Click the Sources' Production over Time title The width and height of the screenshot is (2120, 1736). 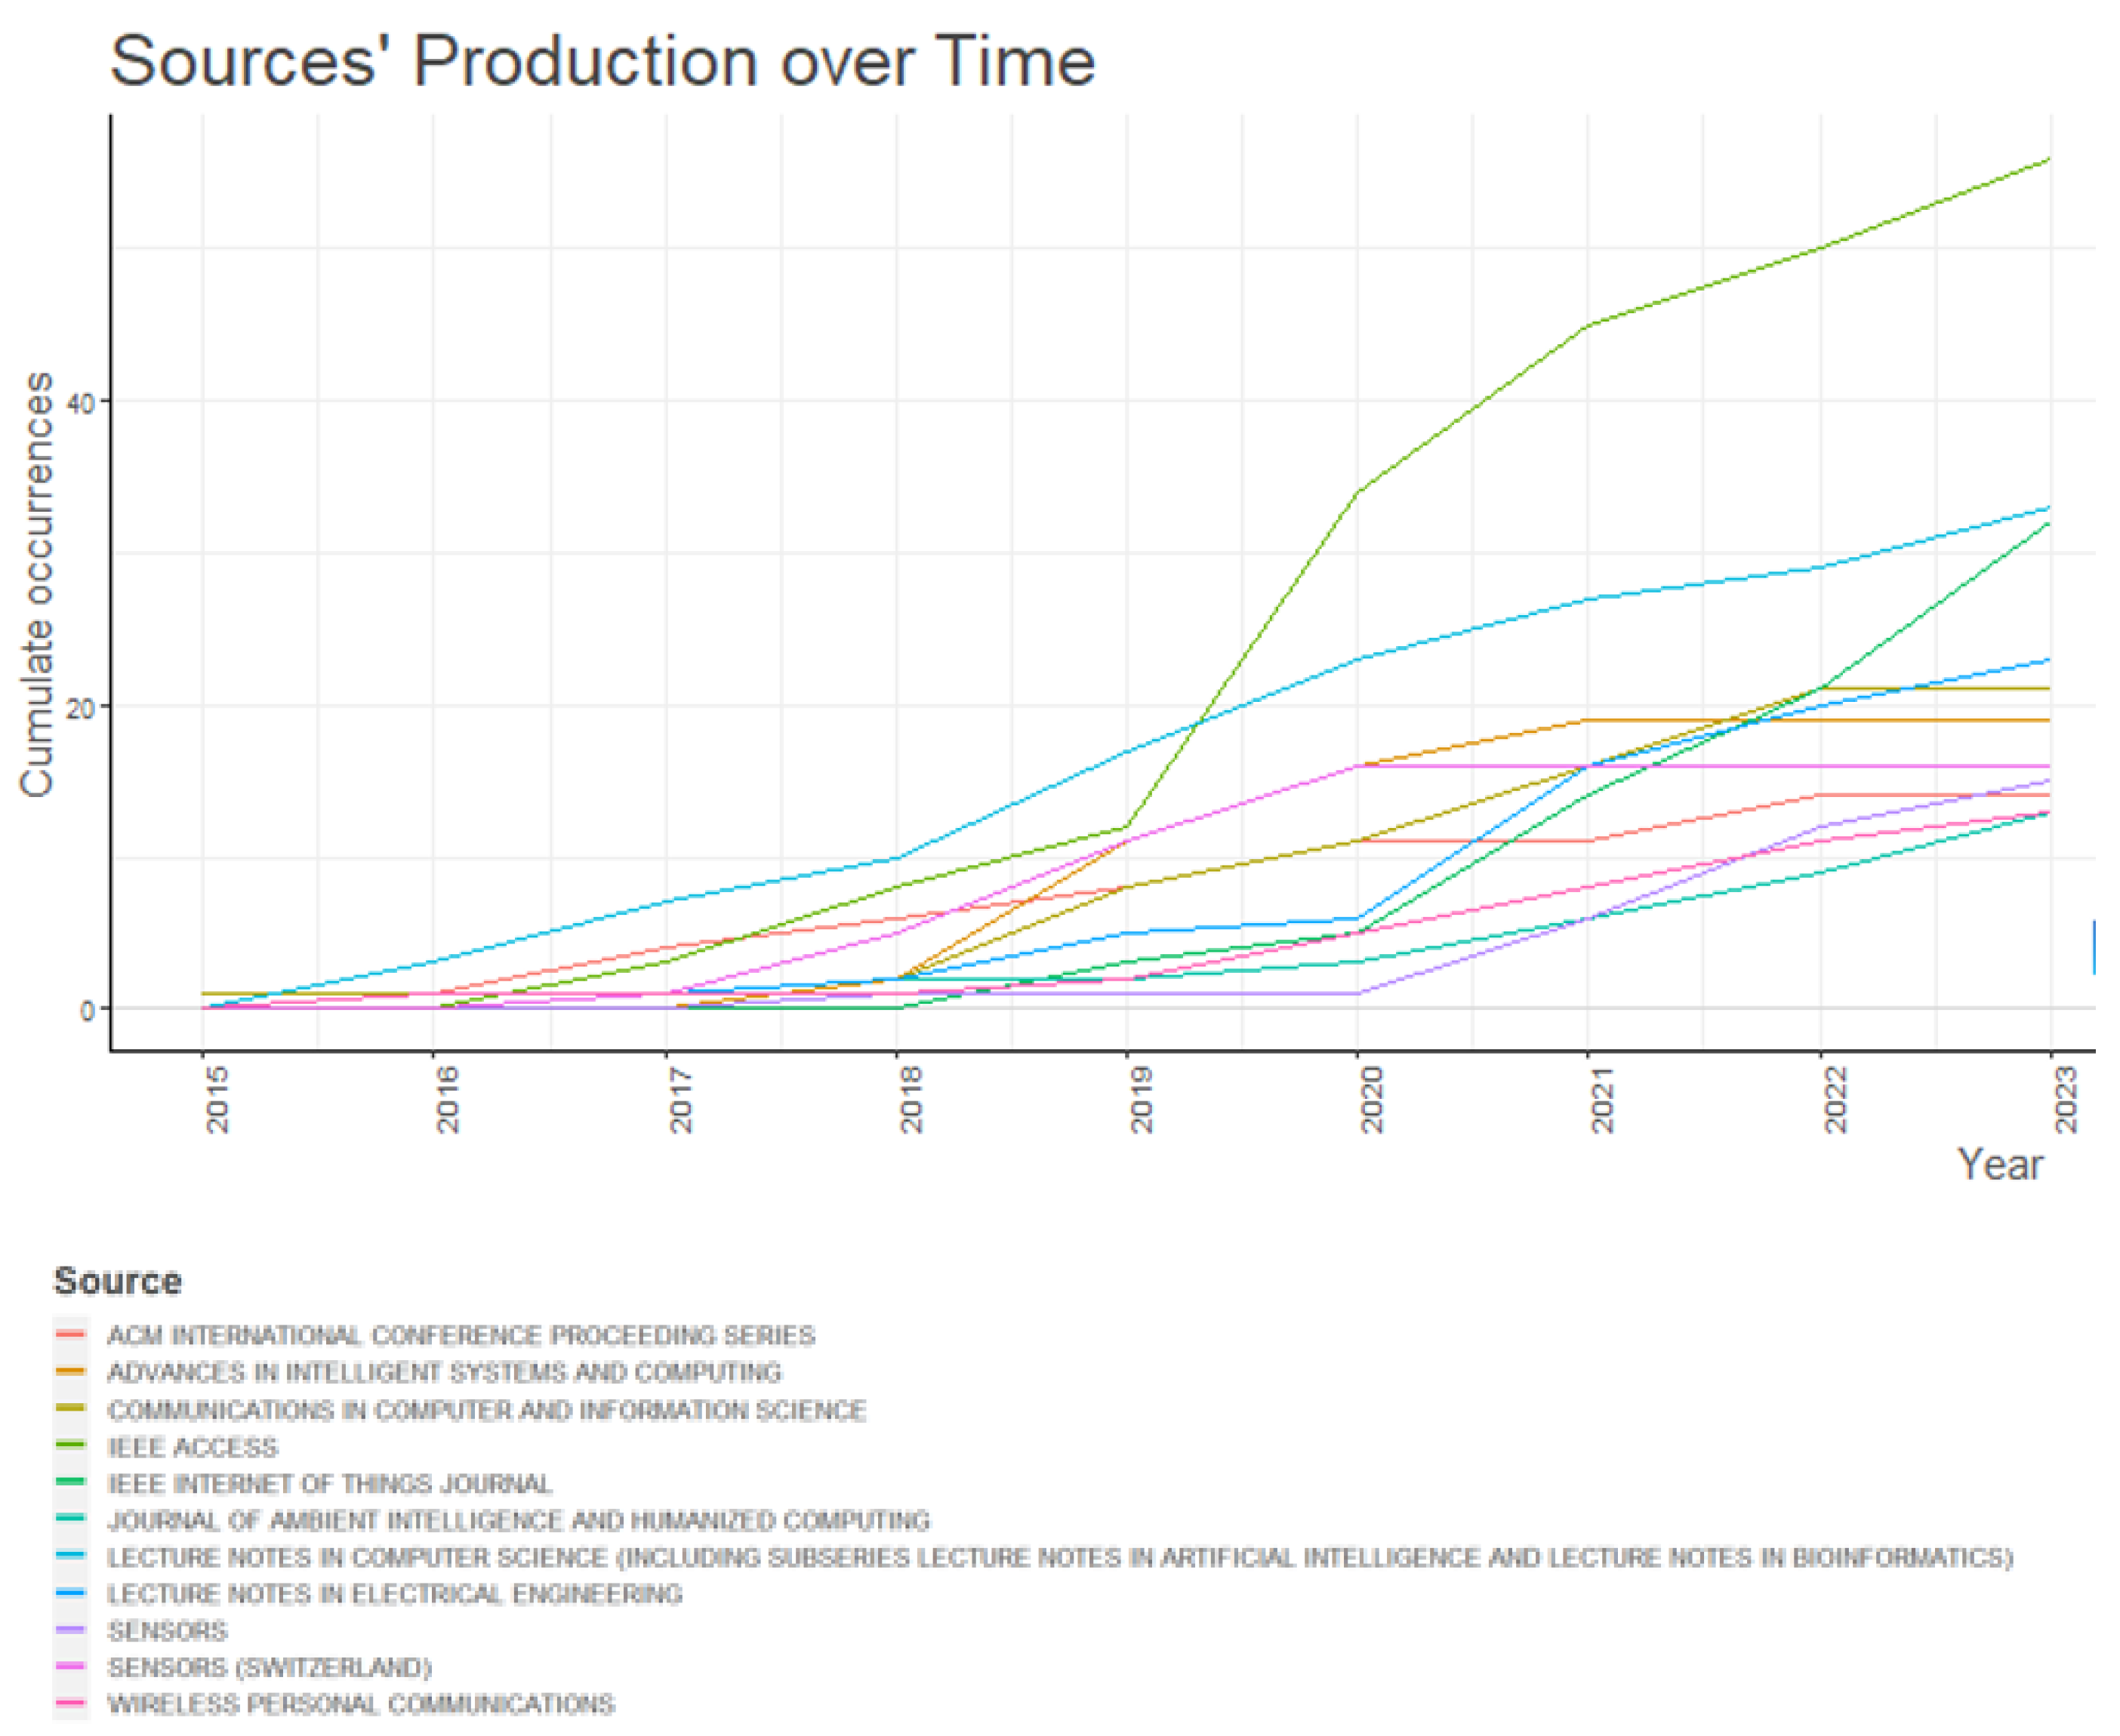pos(602,62)
